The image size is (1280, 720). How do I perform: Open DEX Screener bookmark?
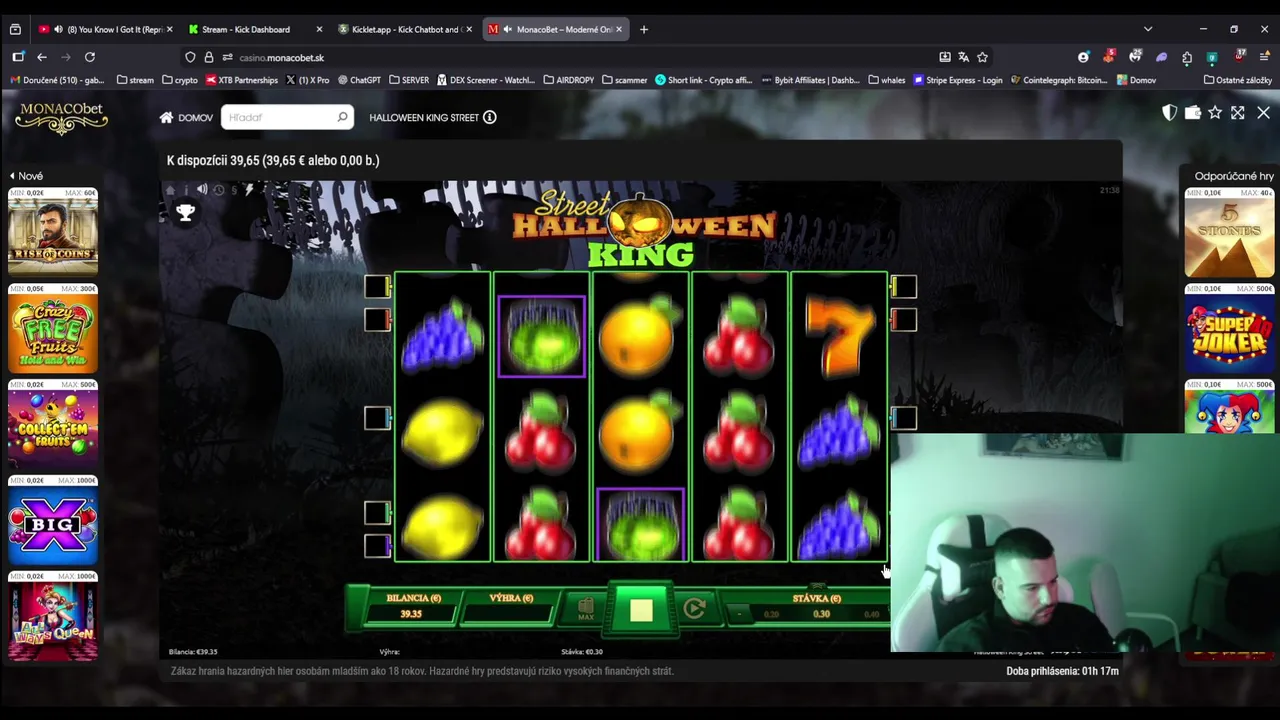tap(487, 80)
